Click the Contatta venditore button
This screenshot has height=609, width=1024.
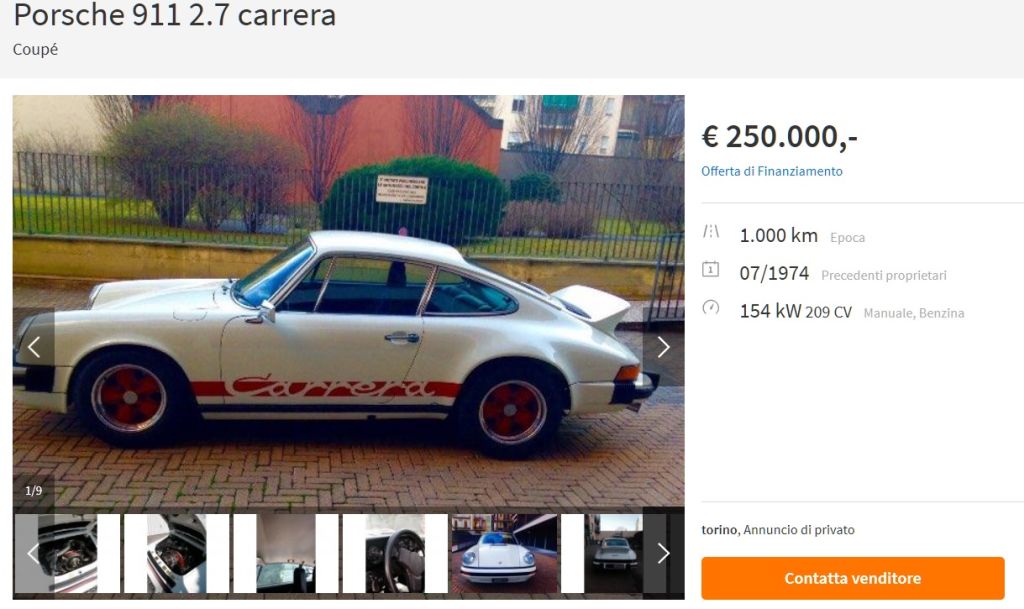pyautogui.click(x=852, y=578)
